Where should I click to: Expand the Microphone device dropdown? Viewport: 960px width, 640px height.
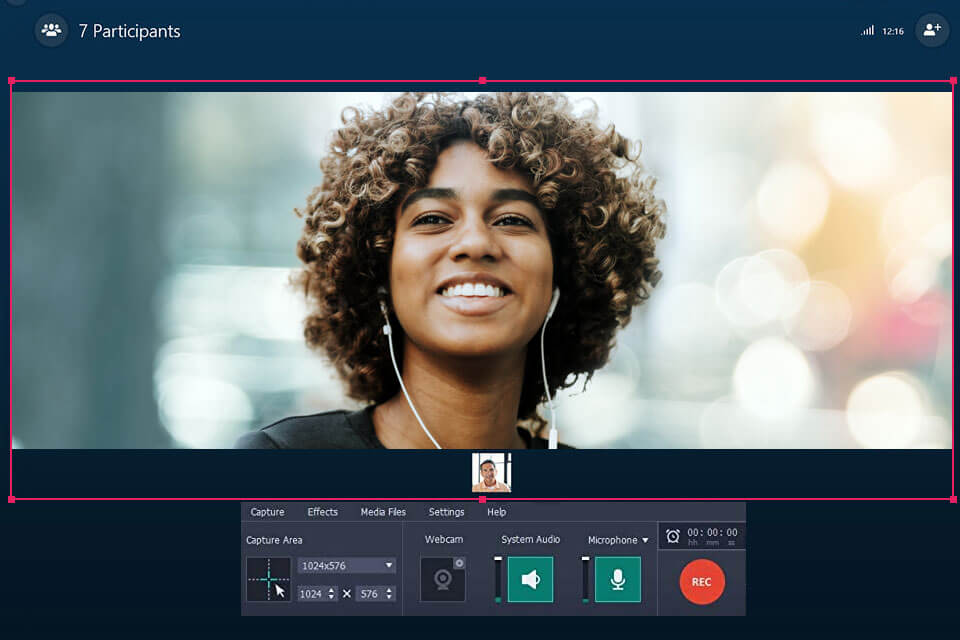point(645,540)
